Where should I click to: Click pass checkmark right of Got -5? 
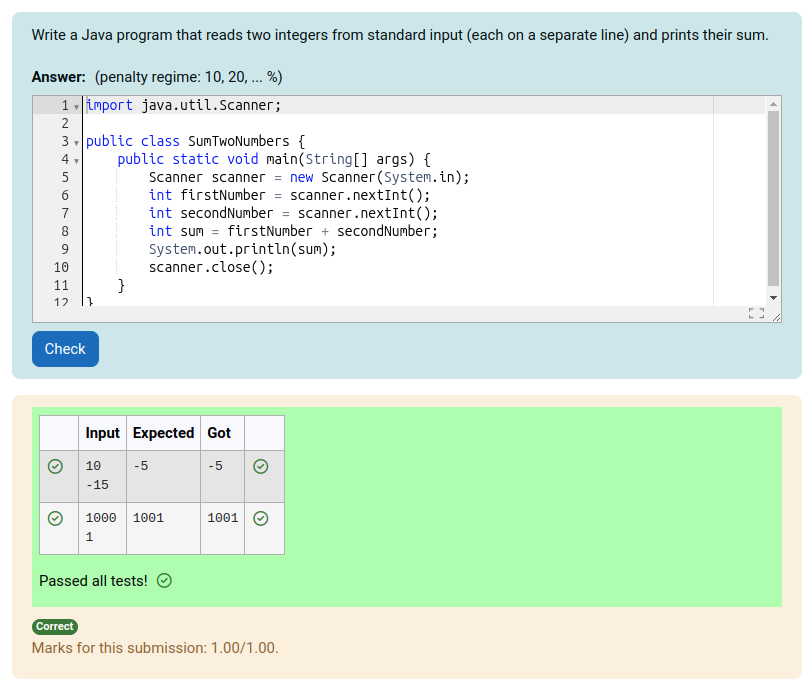pyautogui.click(x=261, y=467)
